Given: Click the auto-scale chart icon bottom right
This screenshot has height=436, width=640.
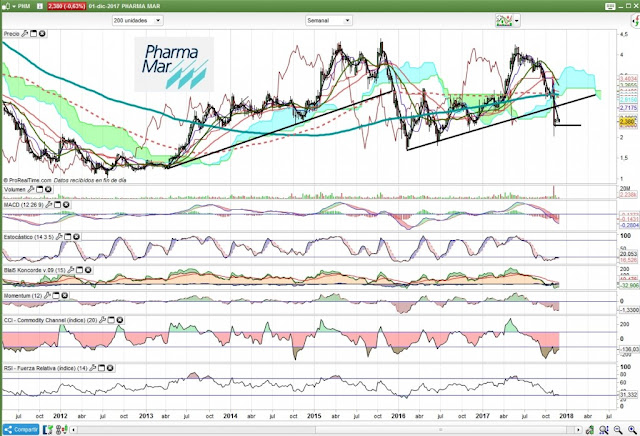Looking at the screenshot, I should (x=590, y=429).
